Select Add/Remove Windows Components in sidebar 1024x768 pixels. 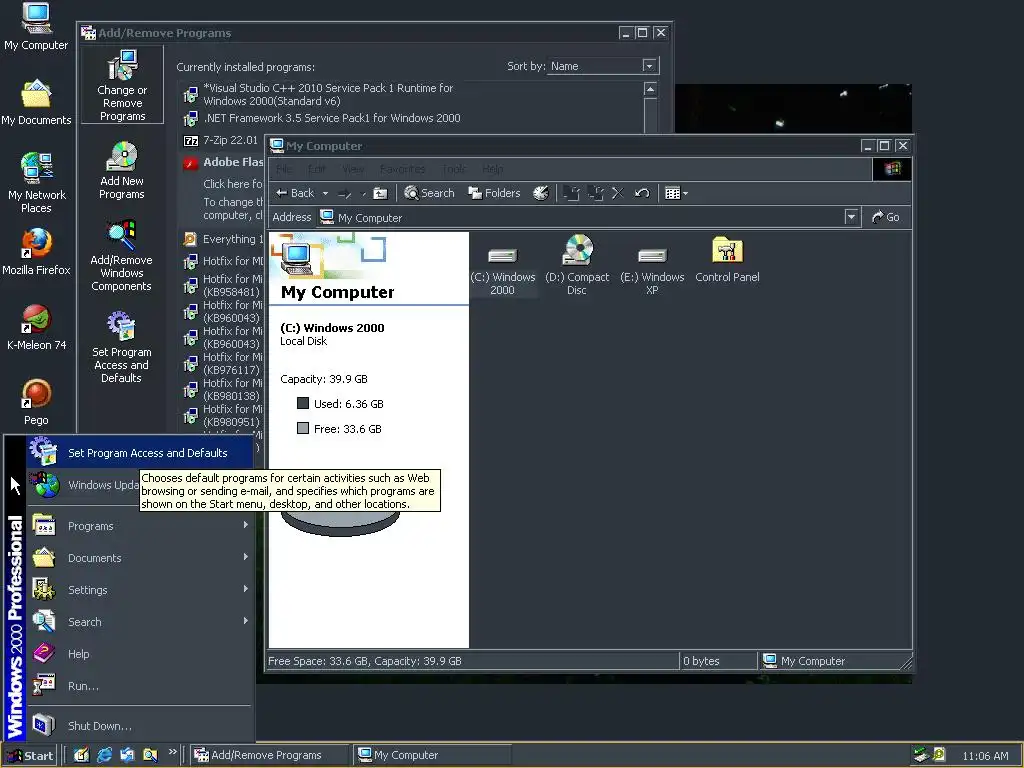pos(121,256)
